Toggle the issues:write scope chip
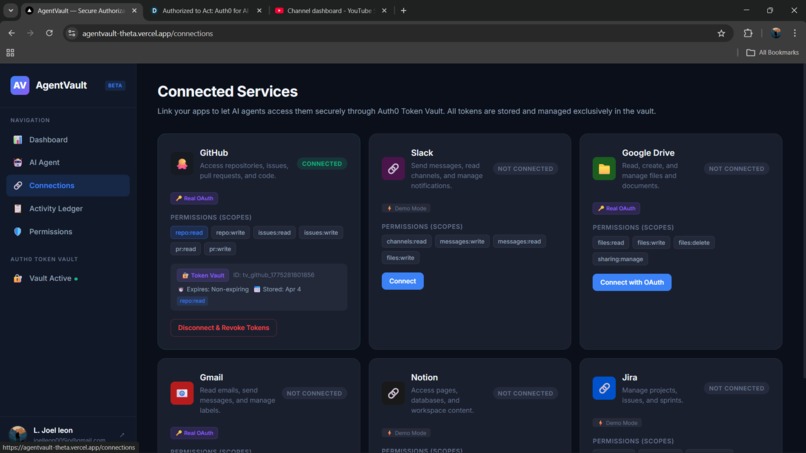 [x=321, y=233]
